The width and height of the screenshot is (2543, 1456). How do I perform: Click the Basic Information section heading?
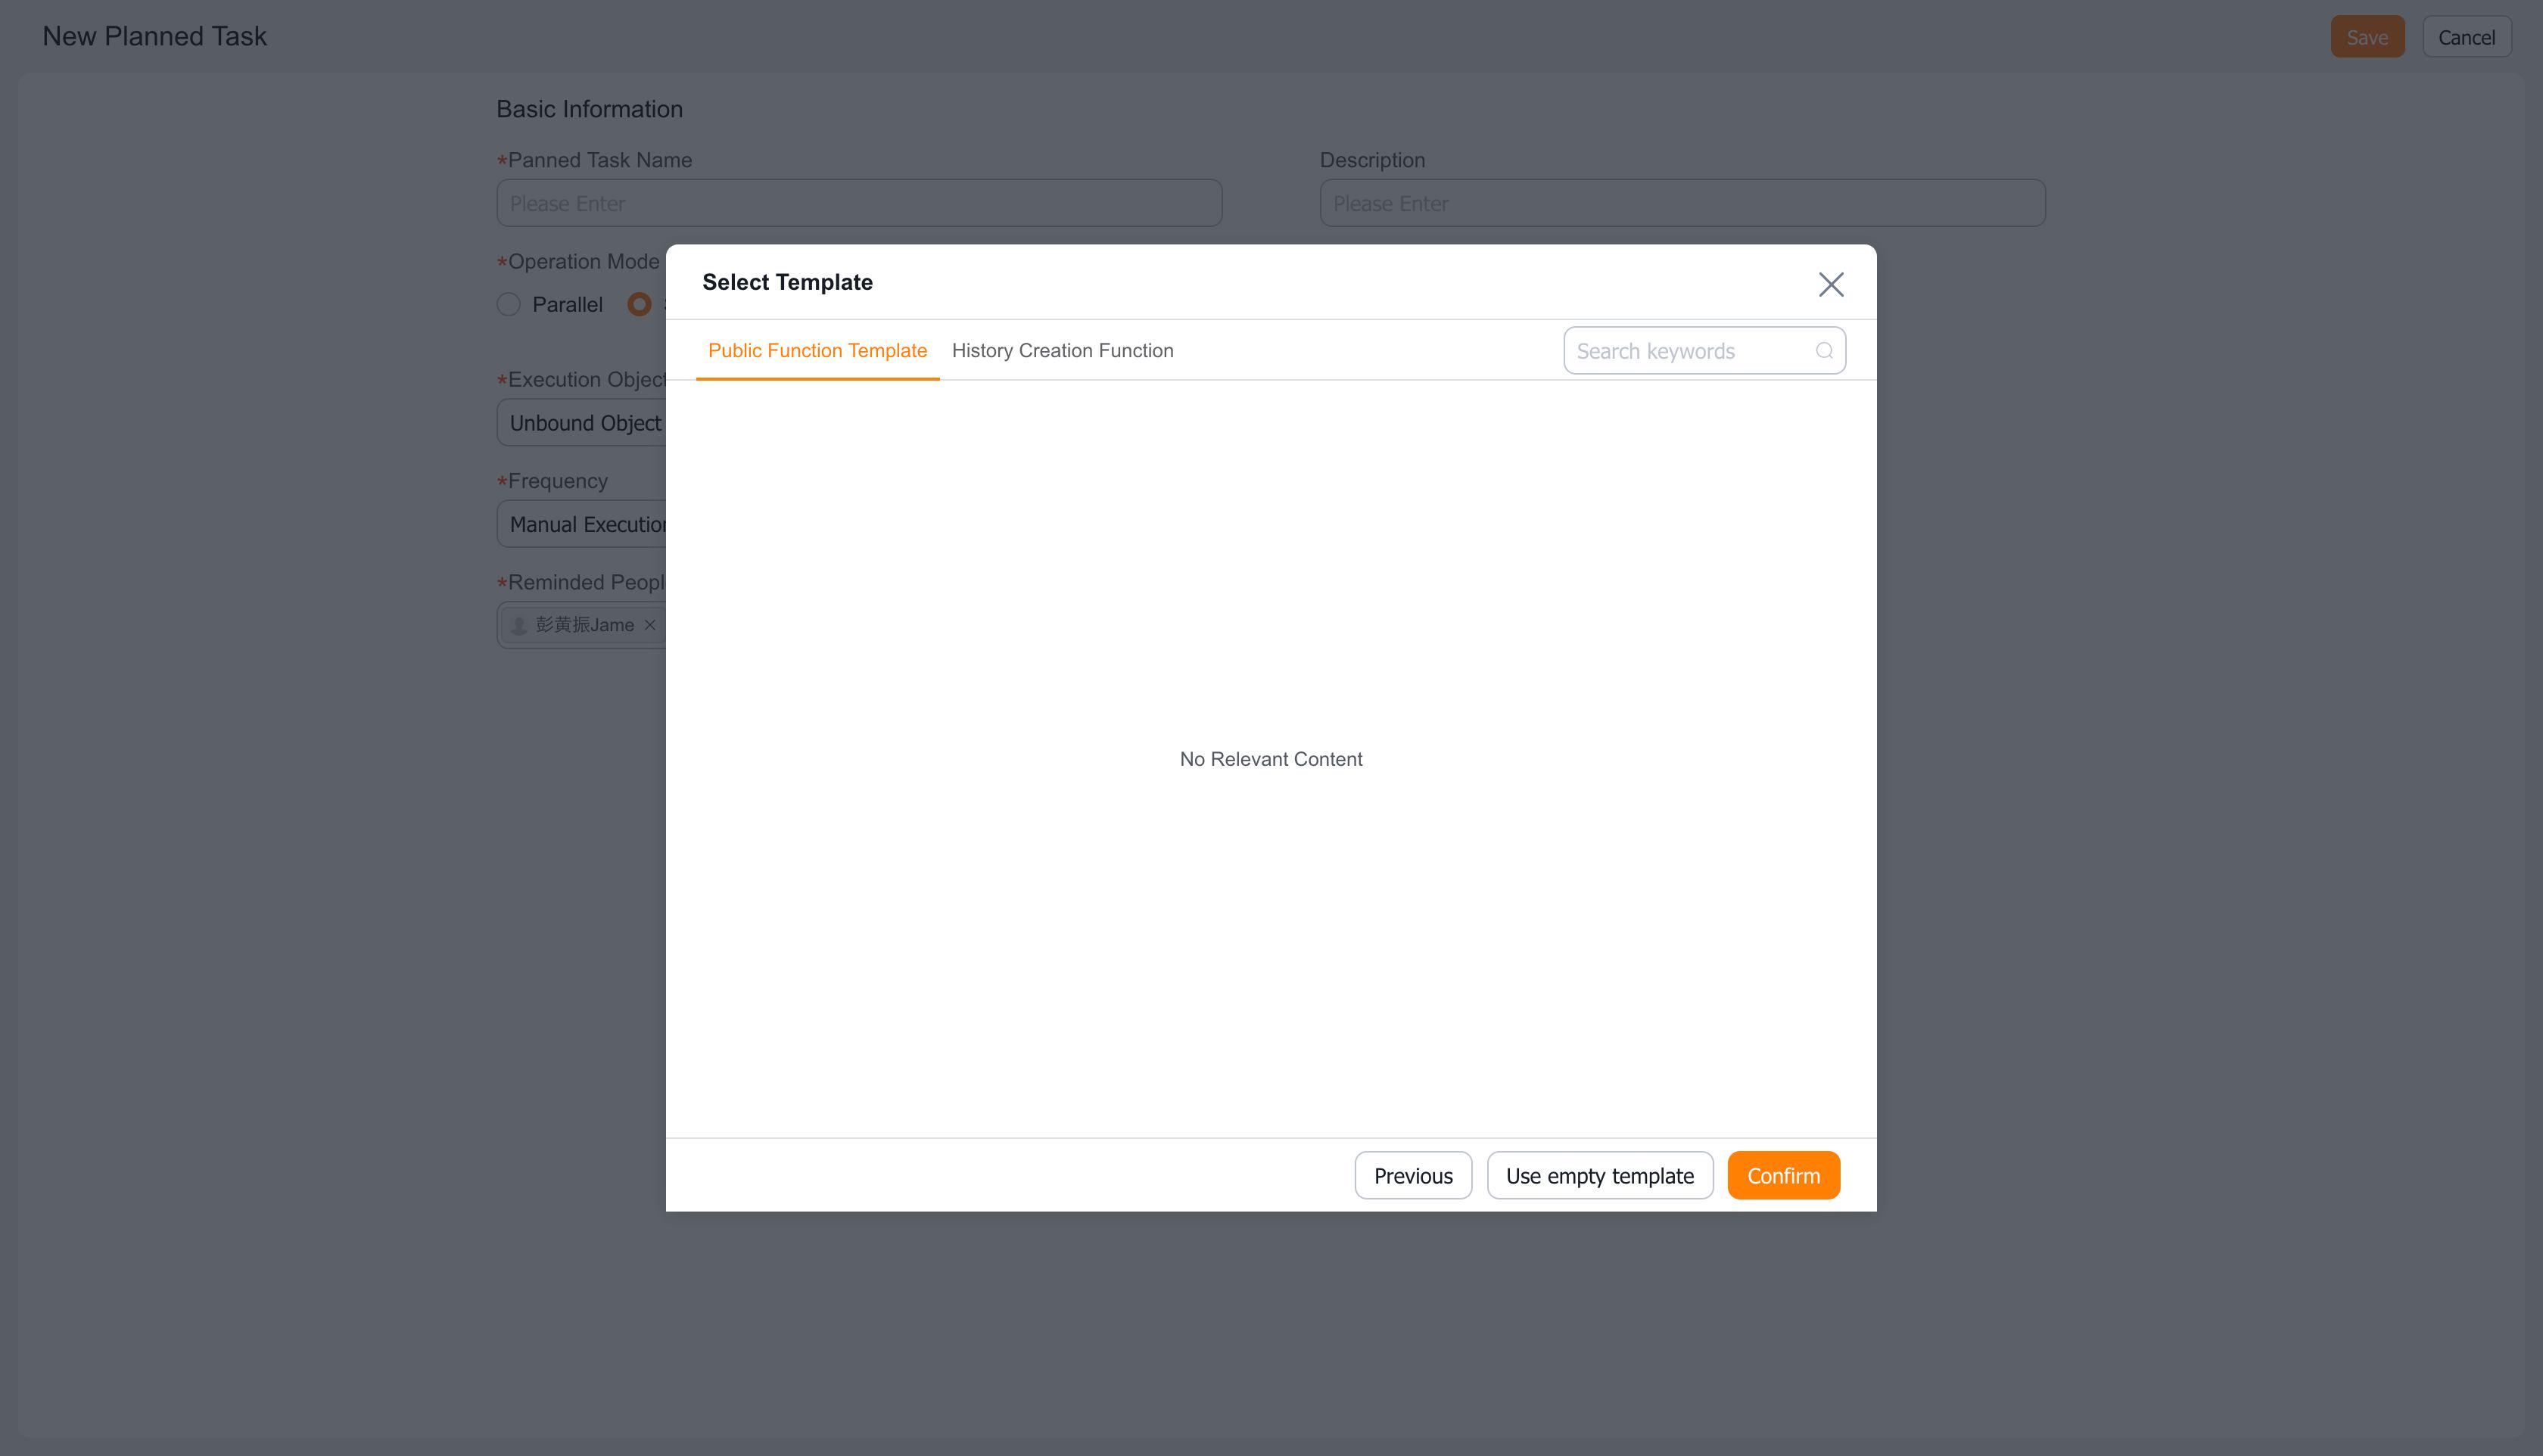coord(589,109)
